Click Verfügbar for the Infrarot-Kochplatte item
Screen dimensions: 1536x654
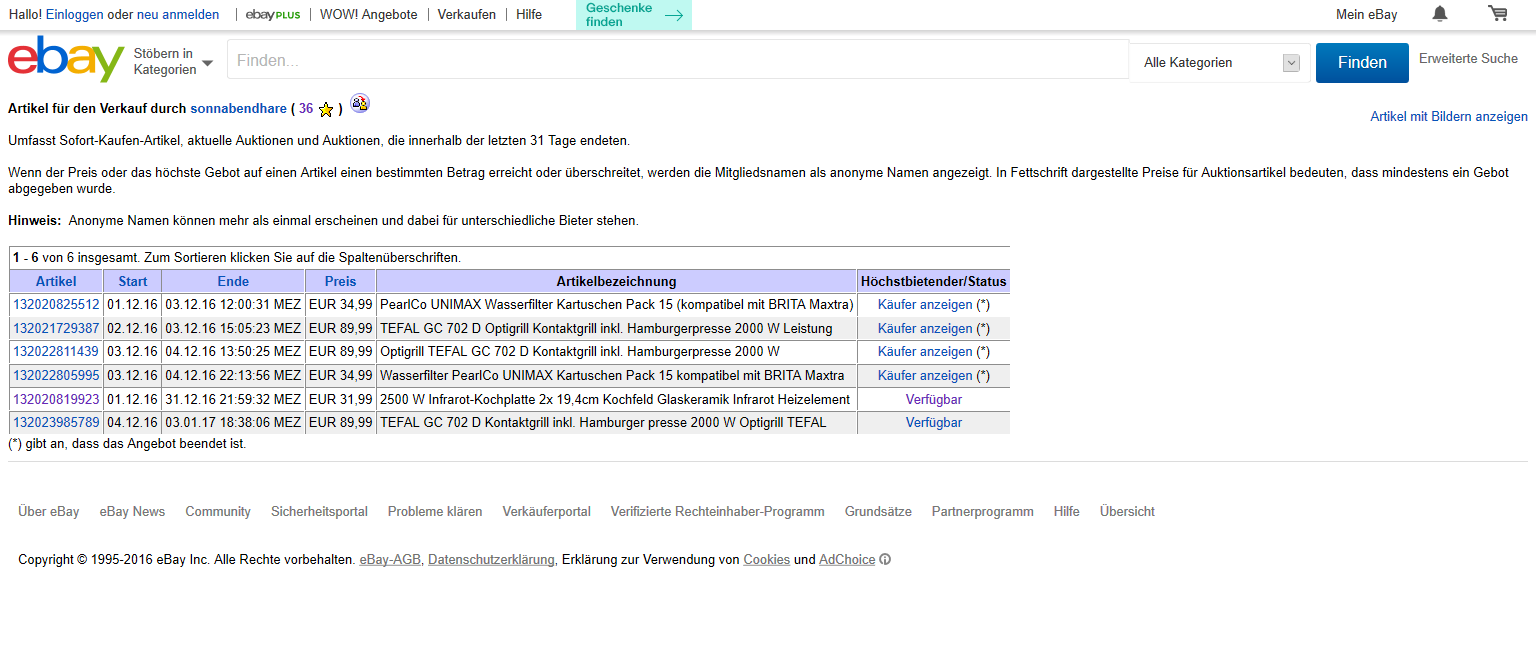tap(934, 399)
